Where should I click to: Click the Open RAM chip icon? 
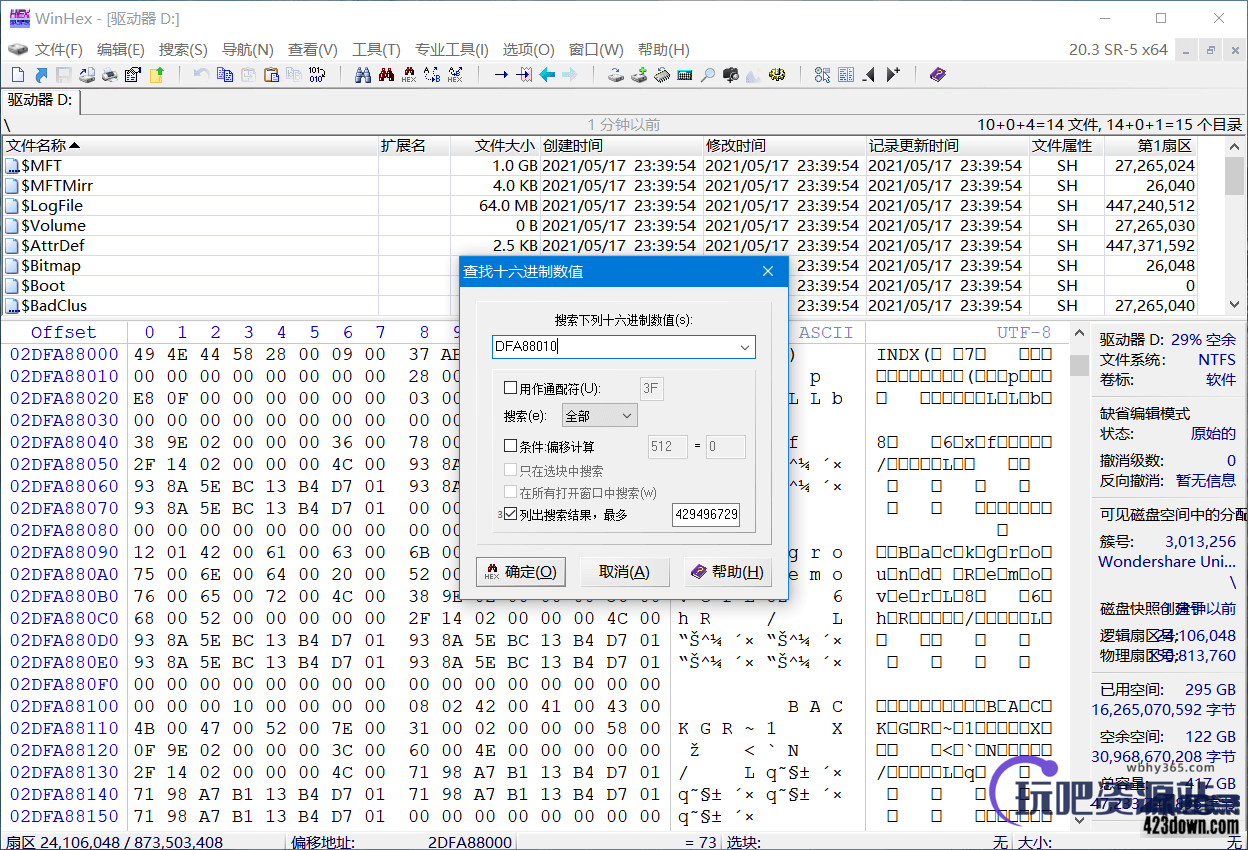(662, 75)
